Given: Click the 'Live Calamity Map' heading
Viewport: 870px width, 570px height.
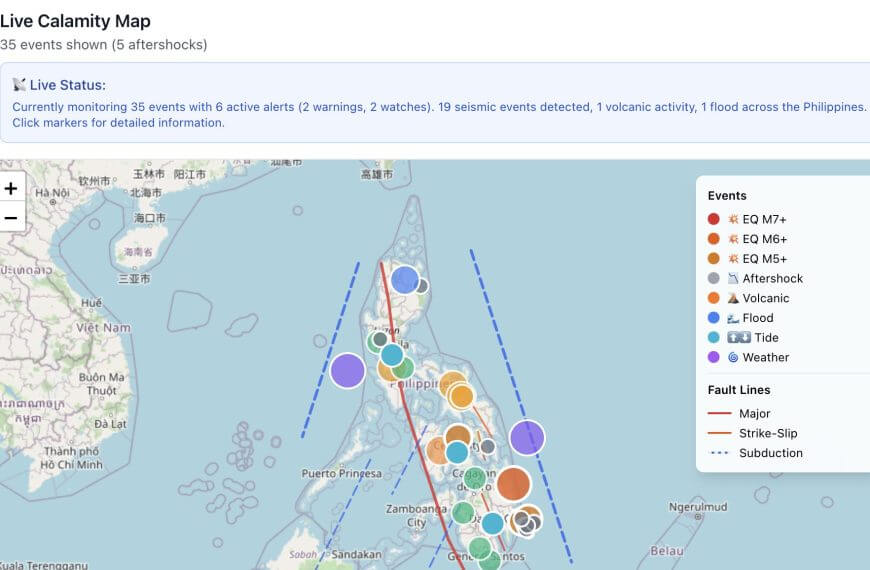Looking at the screenshot, I should coord(75,21).
